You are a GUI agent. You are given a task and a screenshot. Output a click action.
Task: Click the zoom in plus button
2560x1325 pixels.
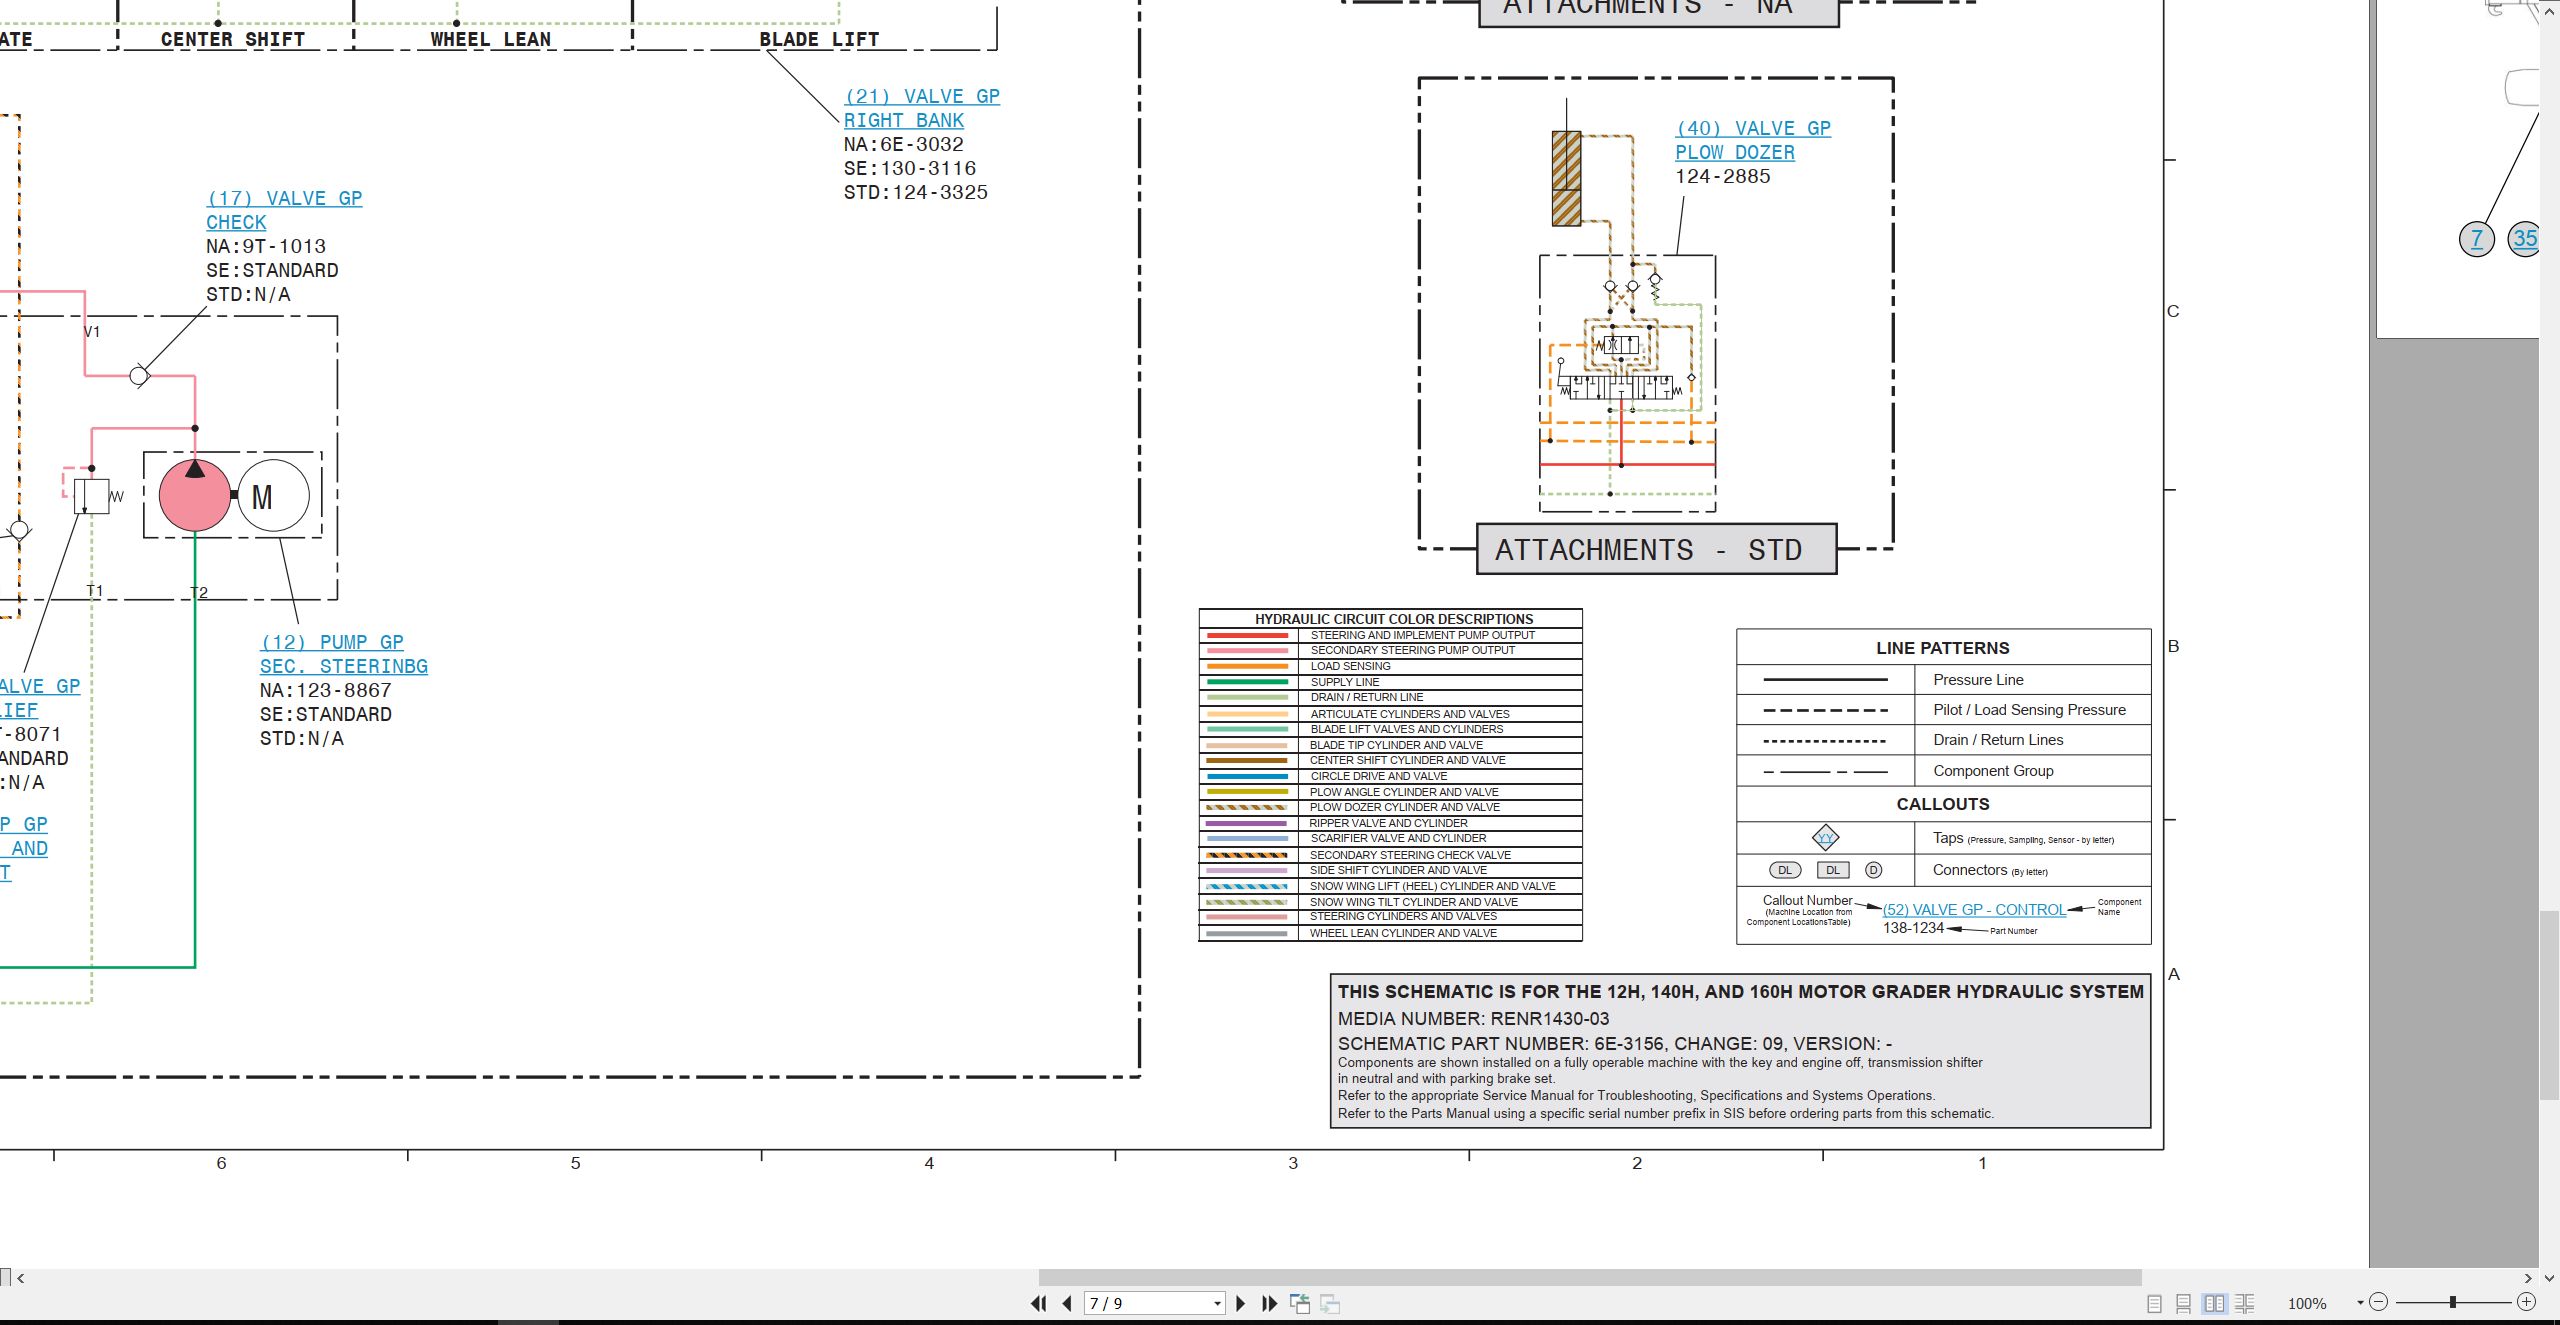2526,1302
